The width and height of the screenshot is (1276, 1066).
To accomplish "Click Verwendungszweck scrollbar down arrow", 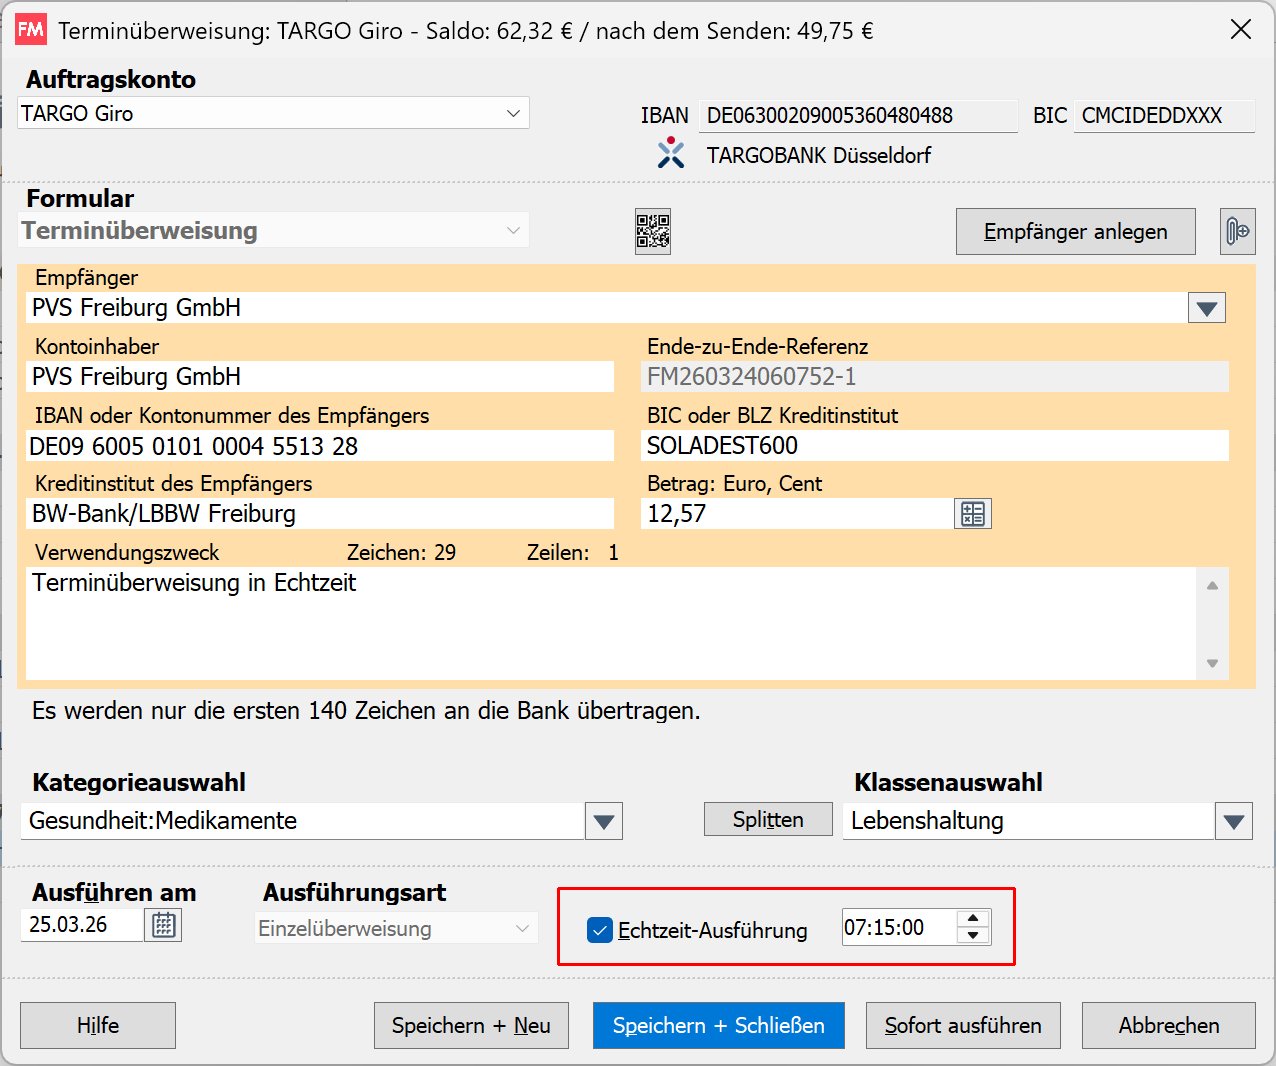I will 1212,663.
